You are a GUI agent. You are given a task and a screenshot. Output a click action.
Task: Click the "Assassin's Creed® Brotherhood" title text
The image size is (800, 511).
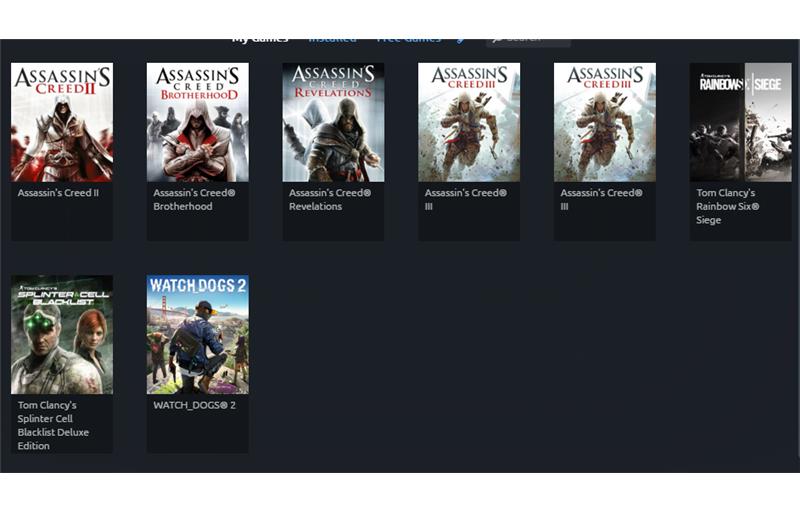click(x=194, y=199)
